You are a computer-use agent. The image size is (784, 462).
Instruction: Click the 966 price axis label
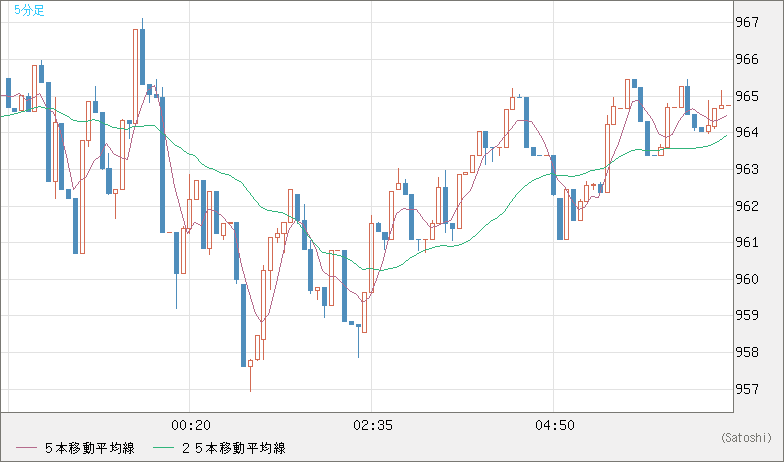[746, 59]
